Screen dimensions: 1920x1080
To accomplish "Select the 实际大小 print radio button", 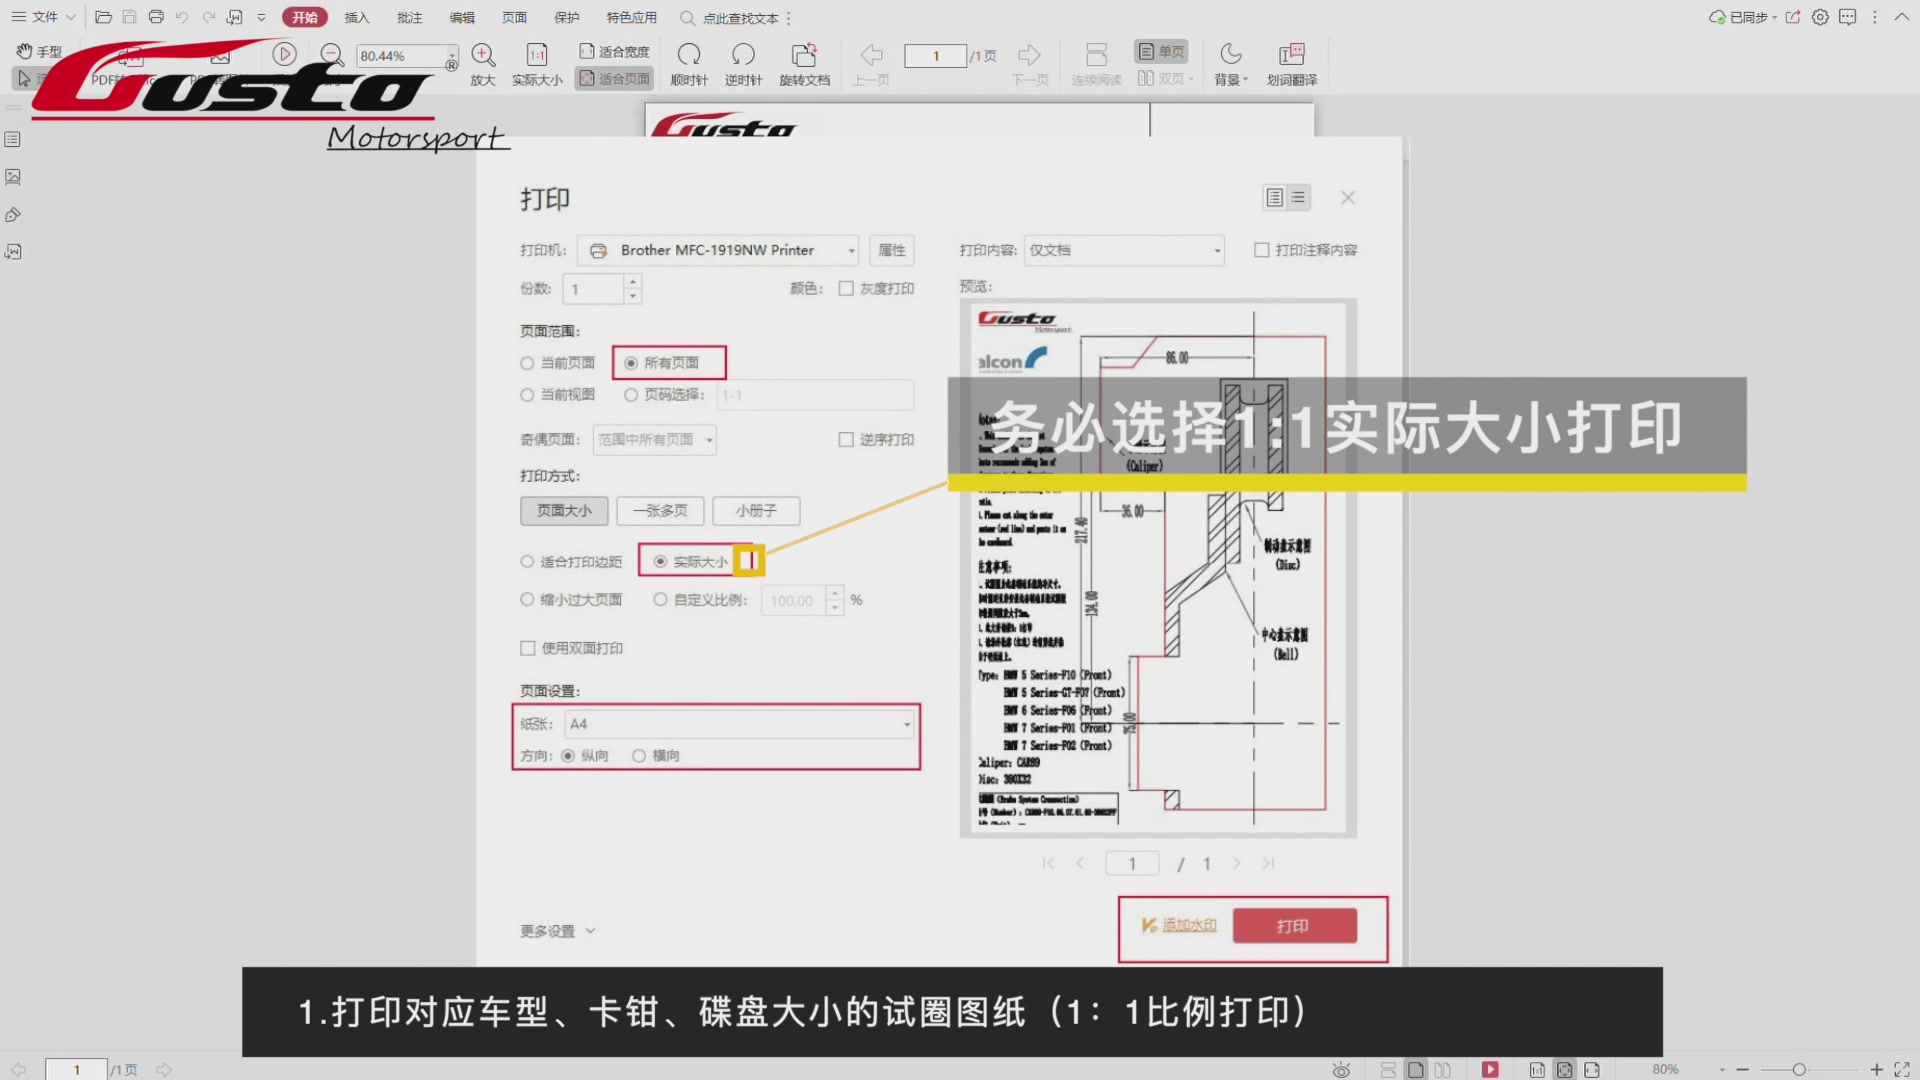I will tap(660, 562).
